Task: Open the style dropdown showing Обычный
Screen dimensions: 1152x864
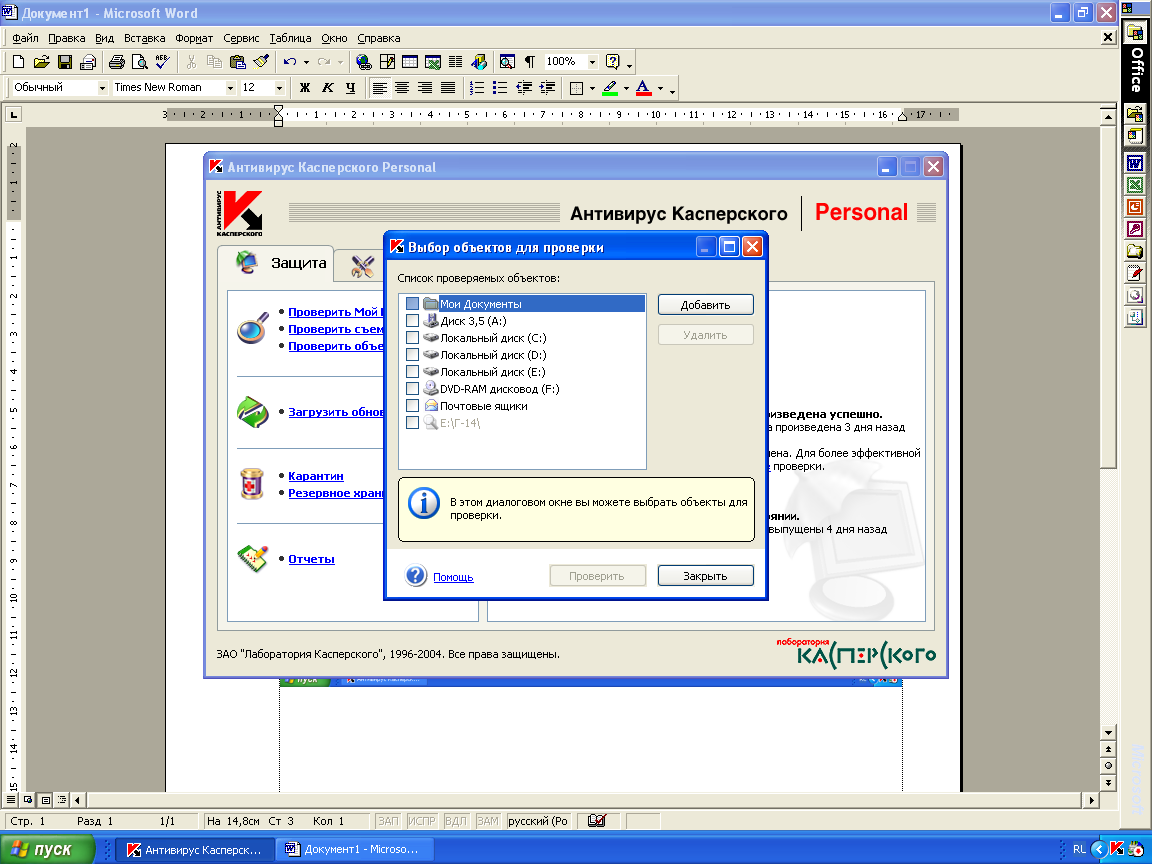Action: tap(102, 87)
